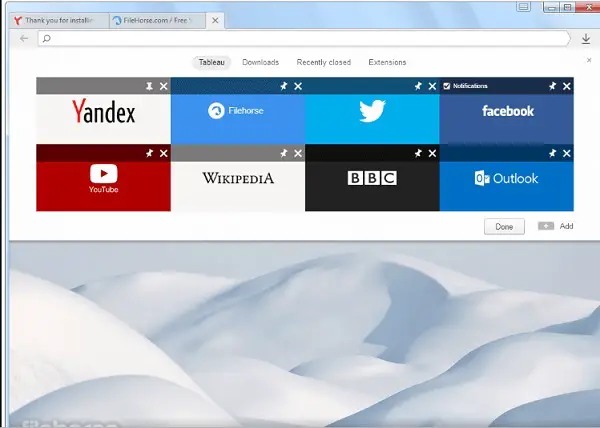Open the Wikipedia tile thumbnail
Screen dimensions: 600x428
point(238,186)
